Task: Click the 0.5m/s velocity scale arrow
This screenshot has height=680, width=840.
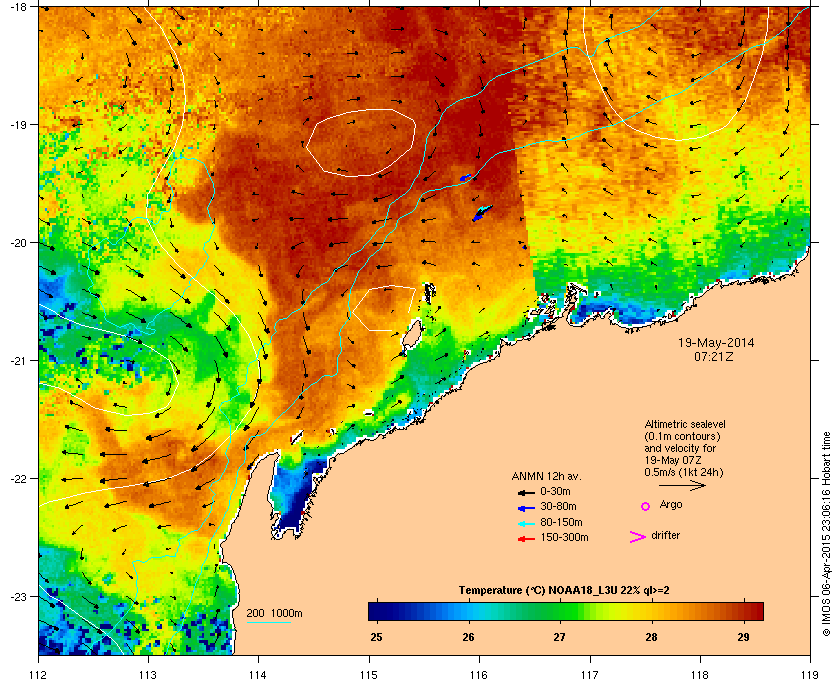Action: click(682, 485)
